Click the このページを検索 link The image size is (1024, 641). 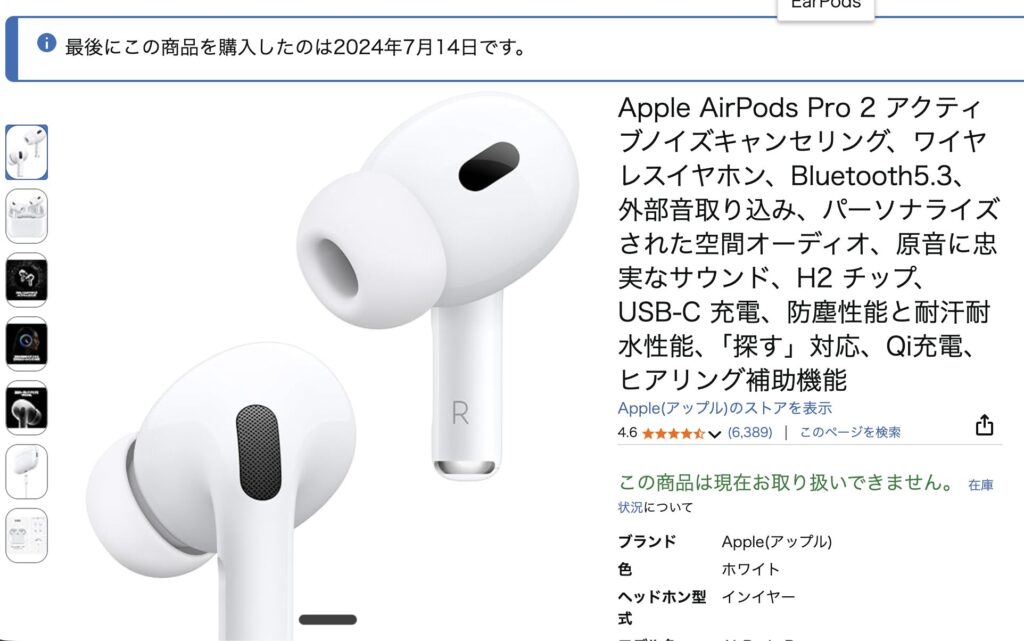pos(850,432)
